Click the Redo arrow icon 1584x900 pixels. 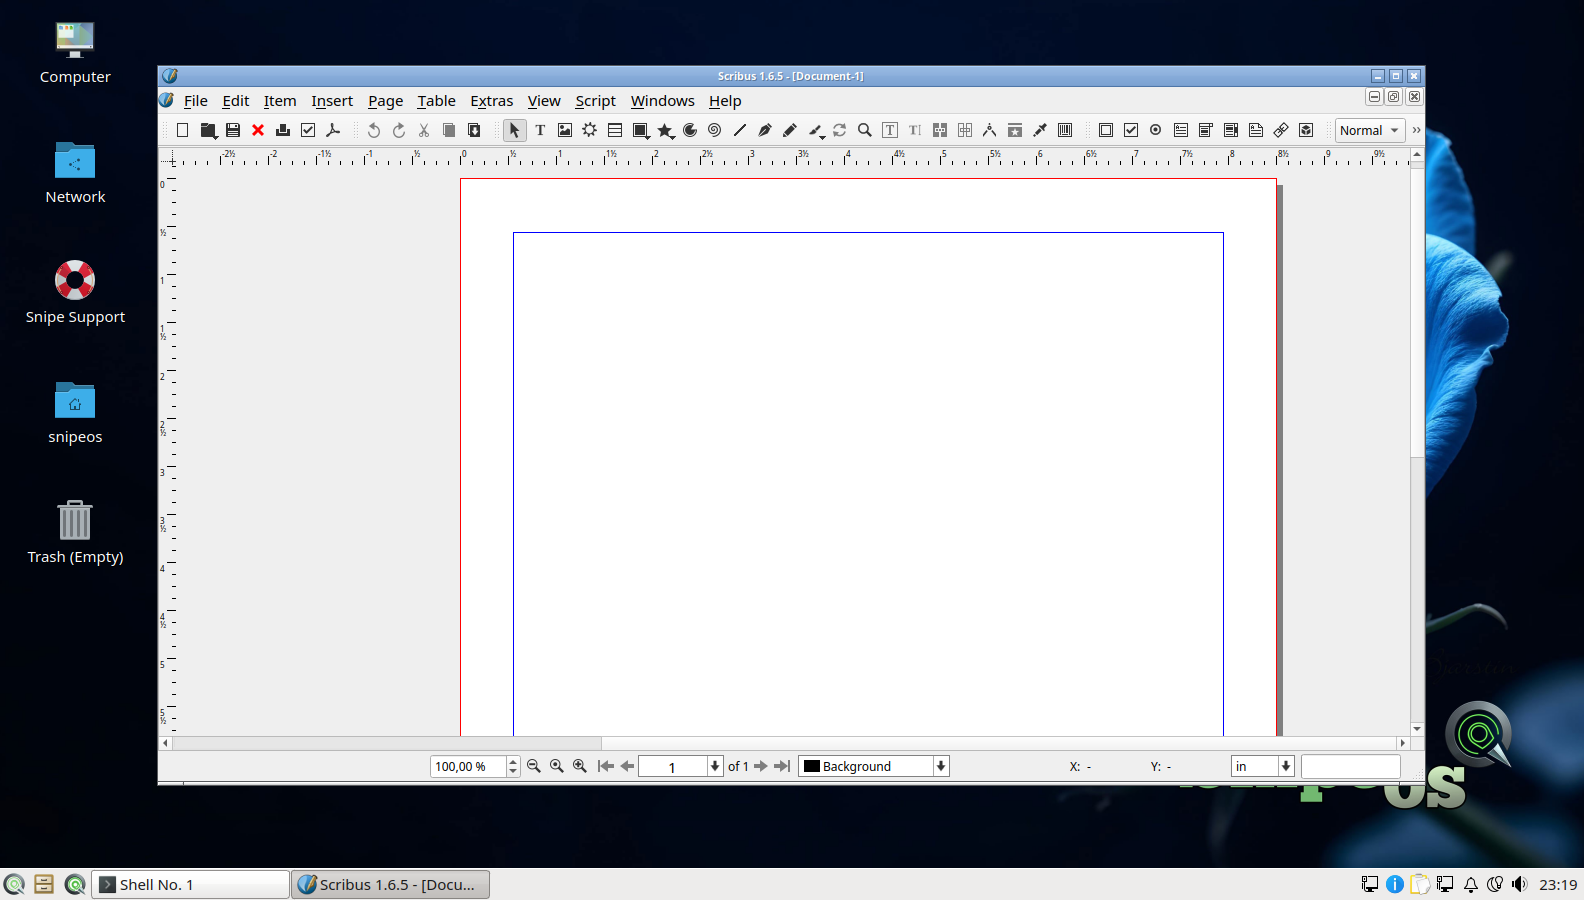(x=399, y=130)
